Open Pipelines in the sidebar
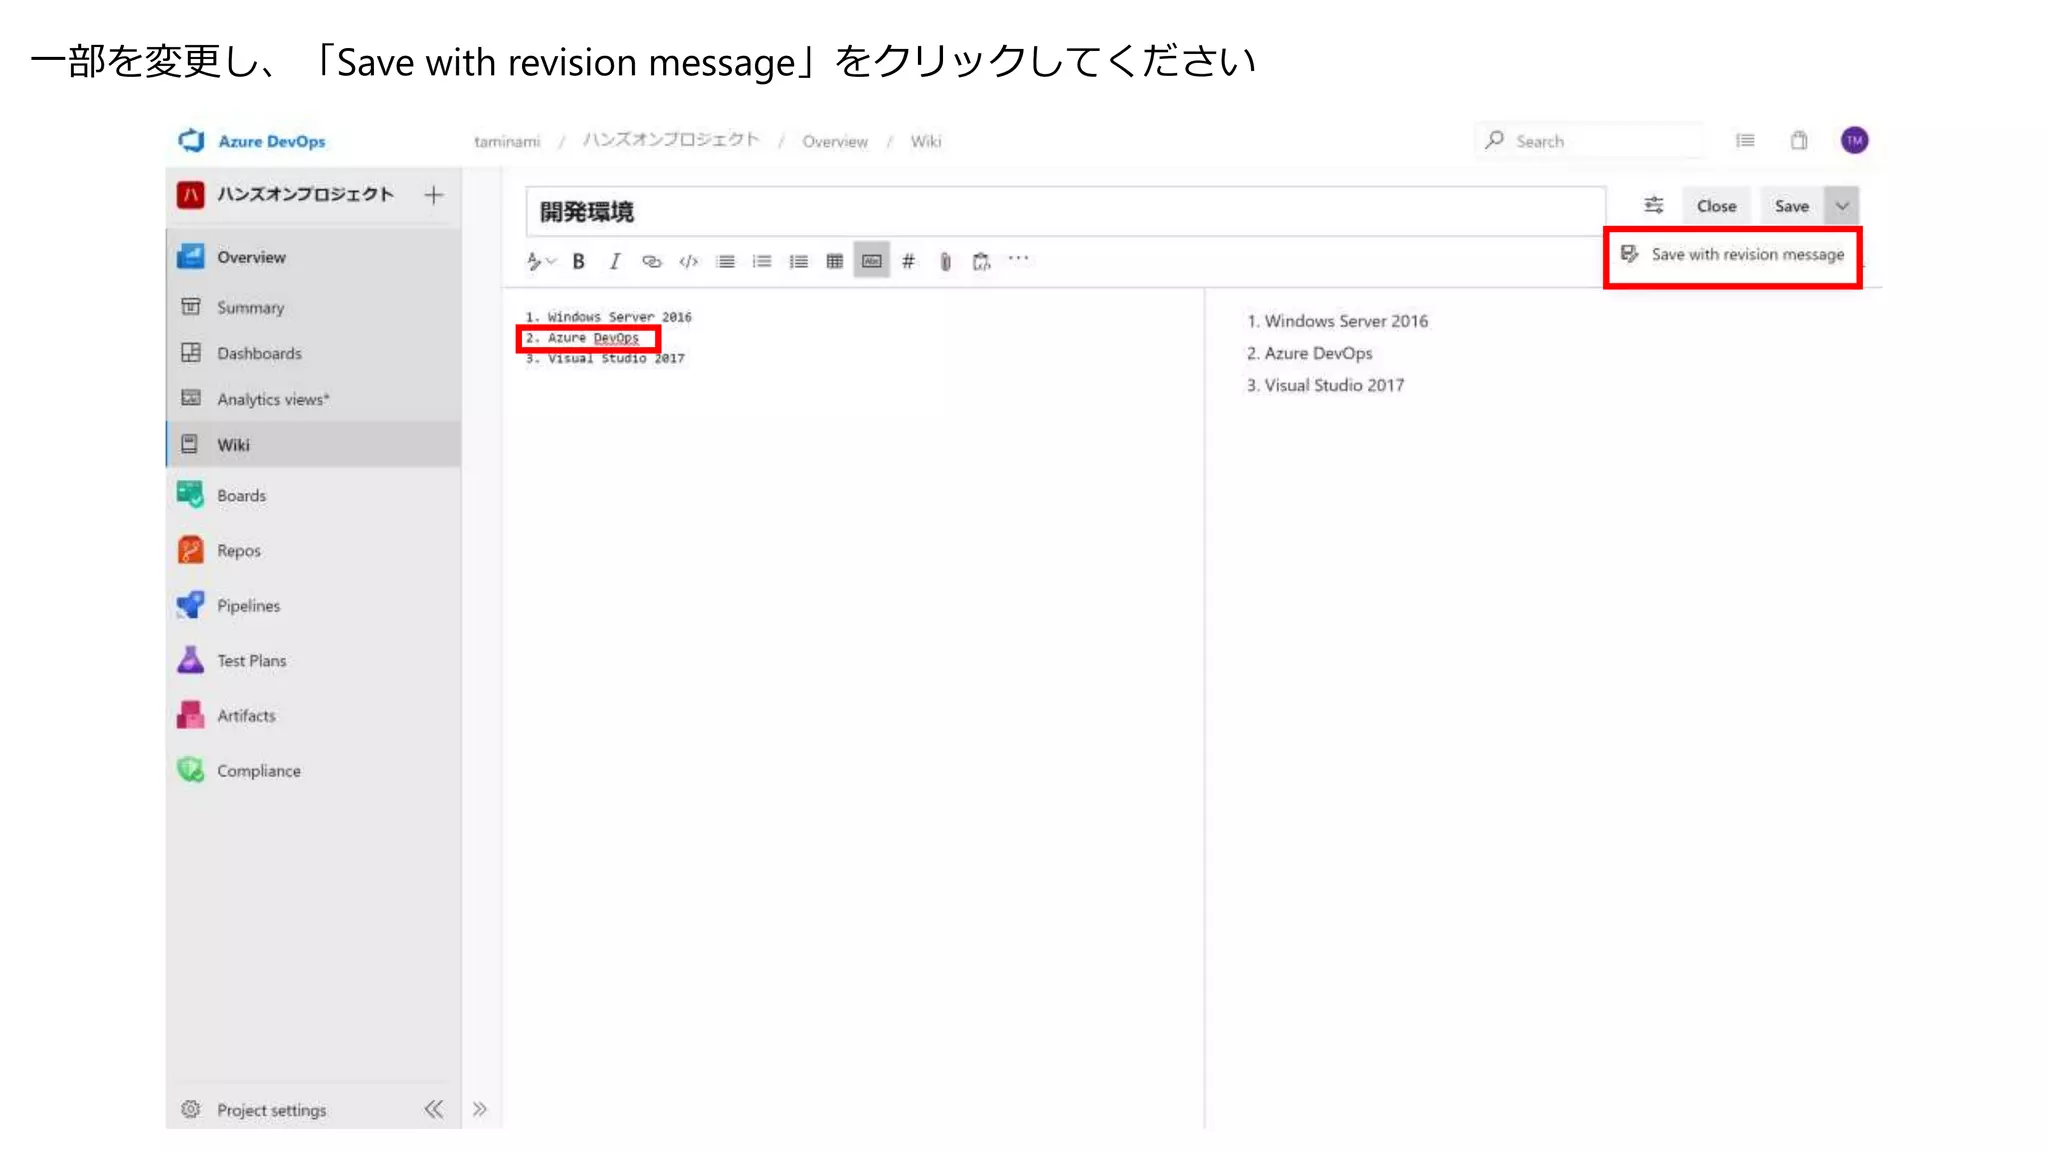The image size is (2048, 1152). point(313,605)
